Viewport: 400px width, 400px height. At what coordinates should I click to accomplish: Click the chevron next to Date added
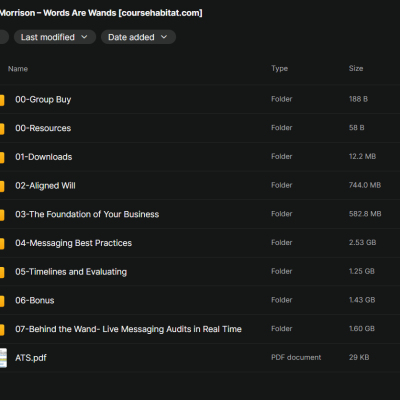[164, 37]
